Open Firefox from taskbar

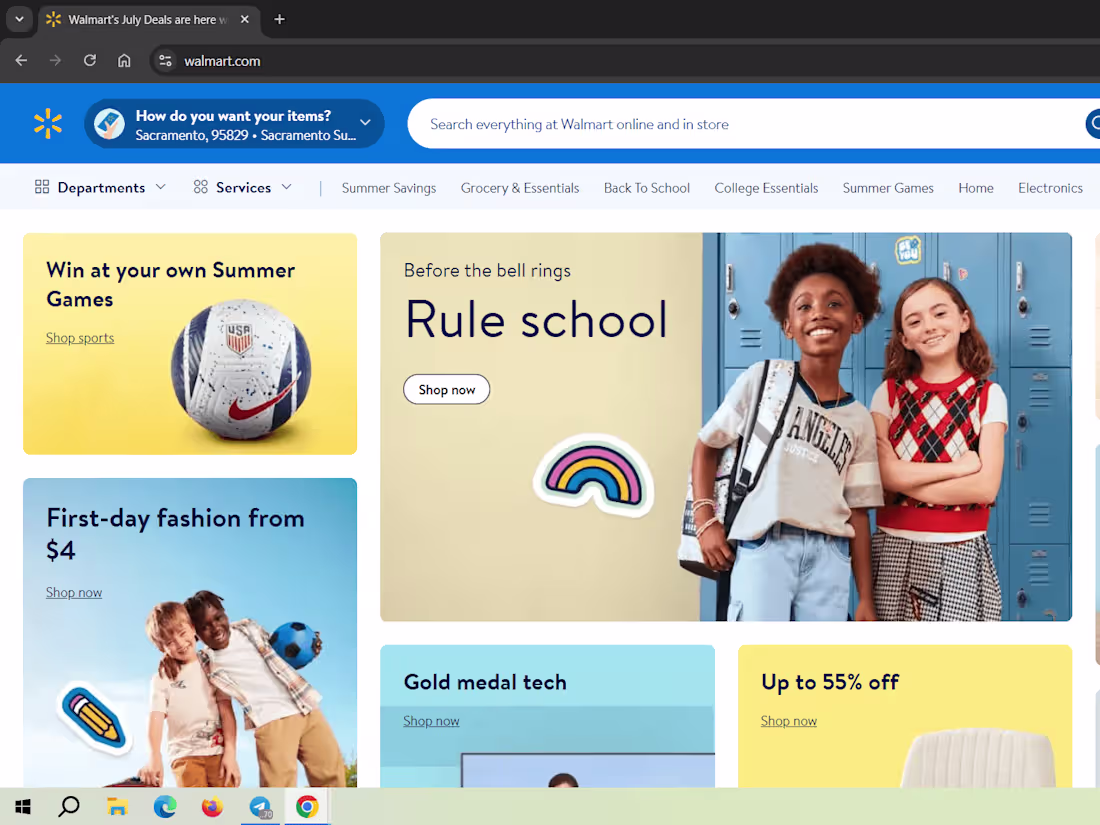tap(212, 807)
